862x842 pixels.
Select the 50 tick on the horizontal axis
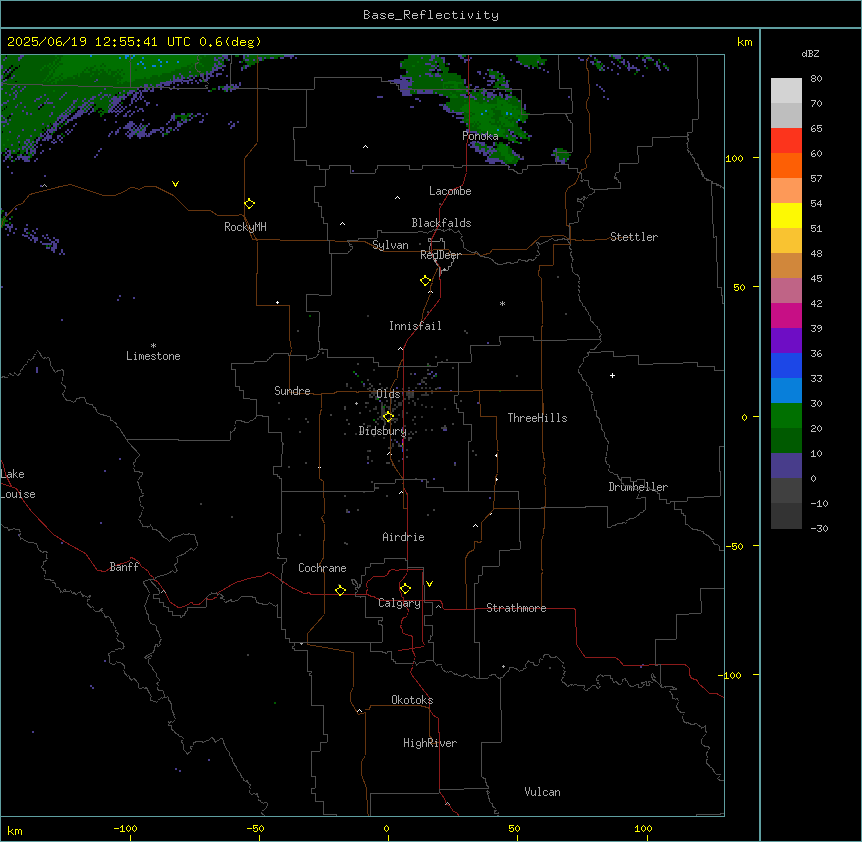click(x=514, y=829)
